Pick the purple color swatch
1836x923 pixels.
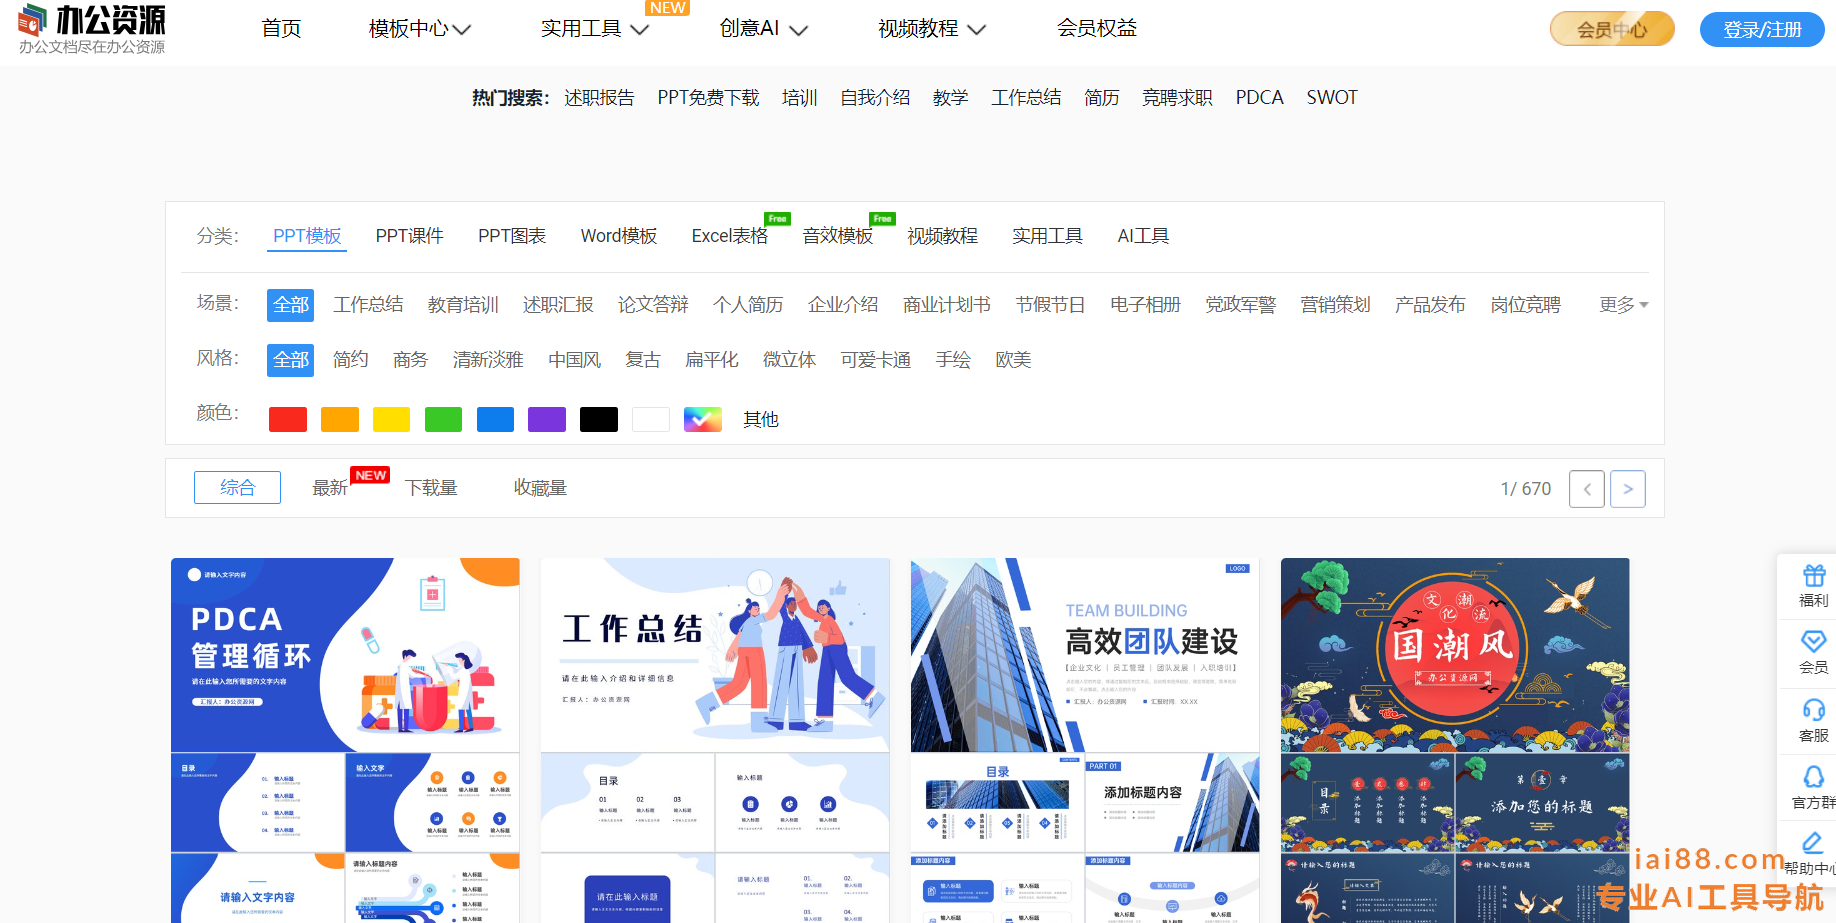click(x=547, y=419)
